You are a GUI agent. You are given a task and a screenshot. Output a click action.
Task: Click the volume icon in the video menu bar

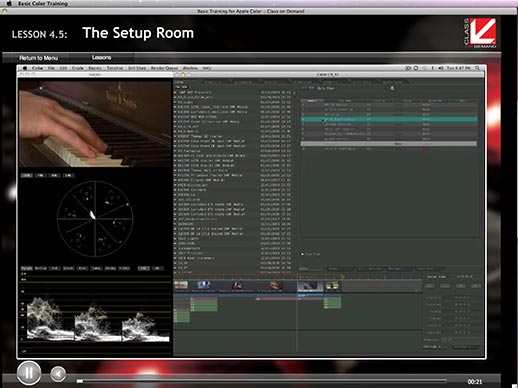[441, 68]
